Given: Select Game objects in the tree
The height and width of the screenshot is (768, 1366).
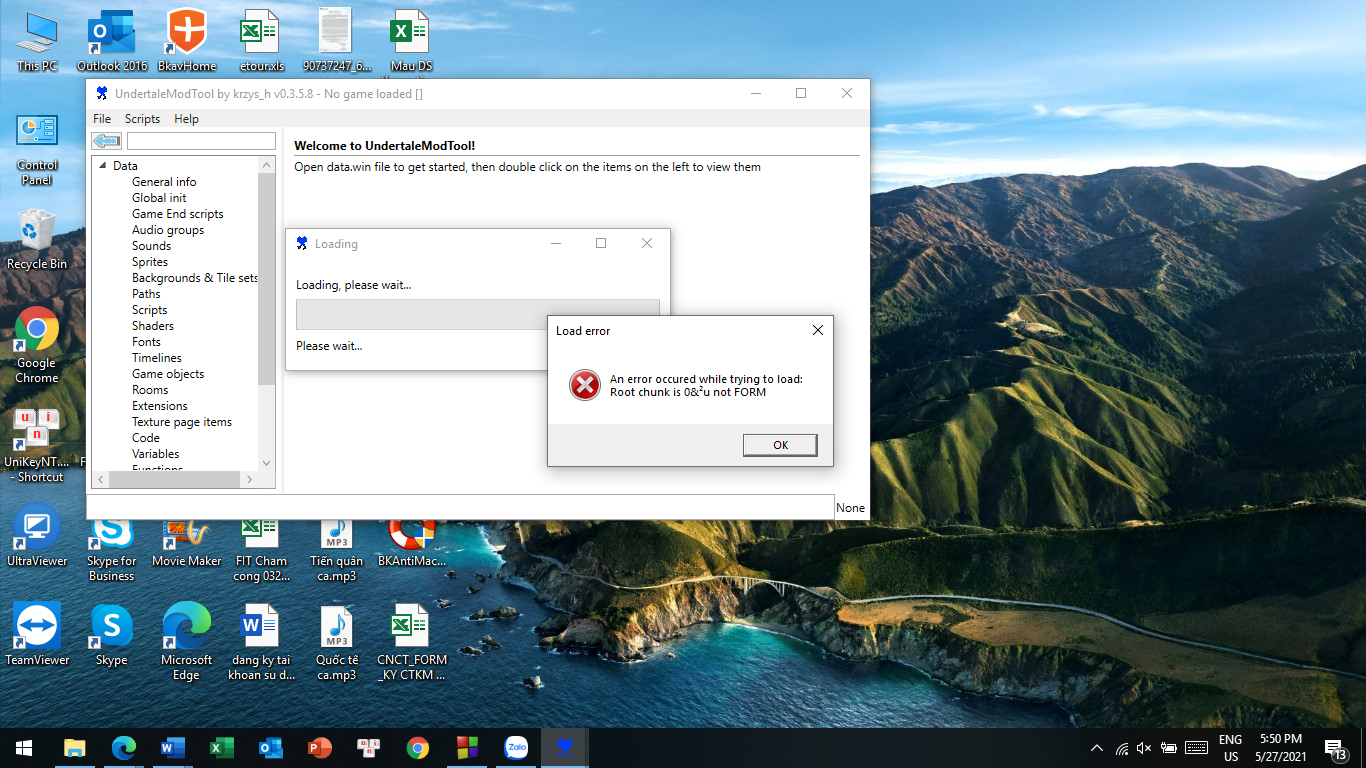Looking at the screenshot, I should (x=168, y=374).
